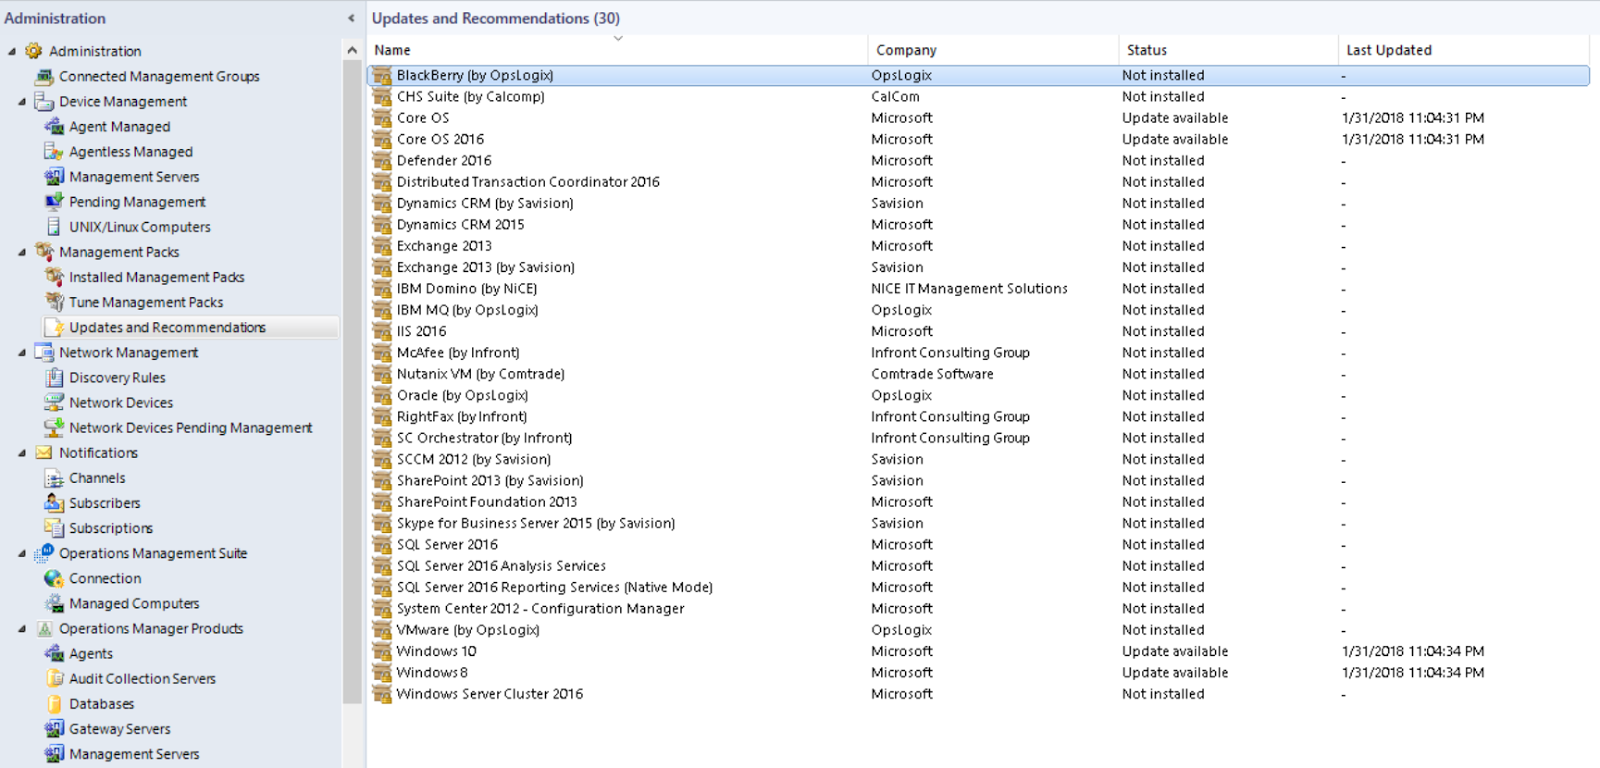Image resolution: width=1600 pixels, height=768 pixels.
Task: Click the Agentless Managed icon
Action: pos(54,151)
